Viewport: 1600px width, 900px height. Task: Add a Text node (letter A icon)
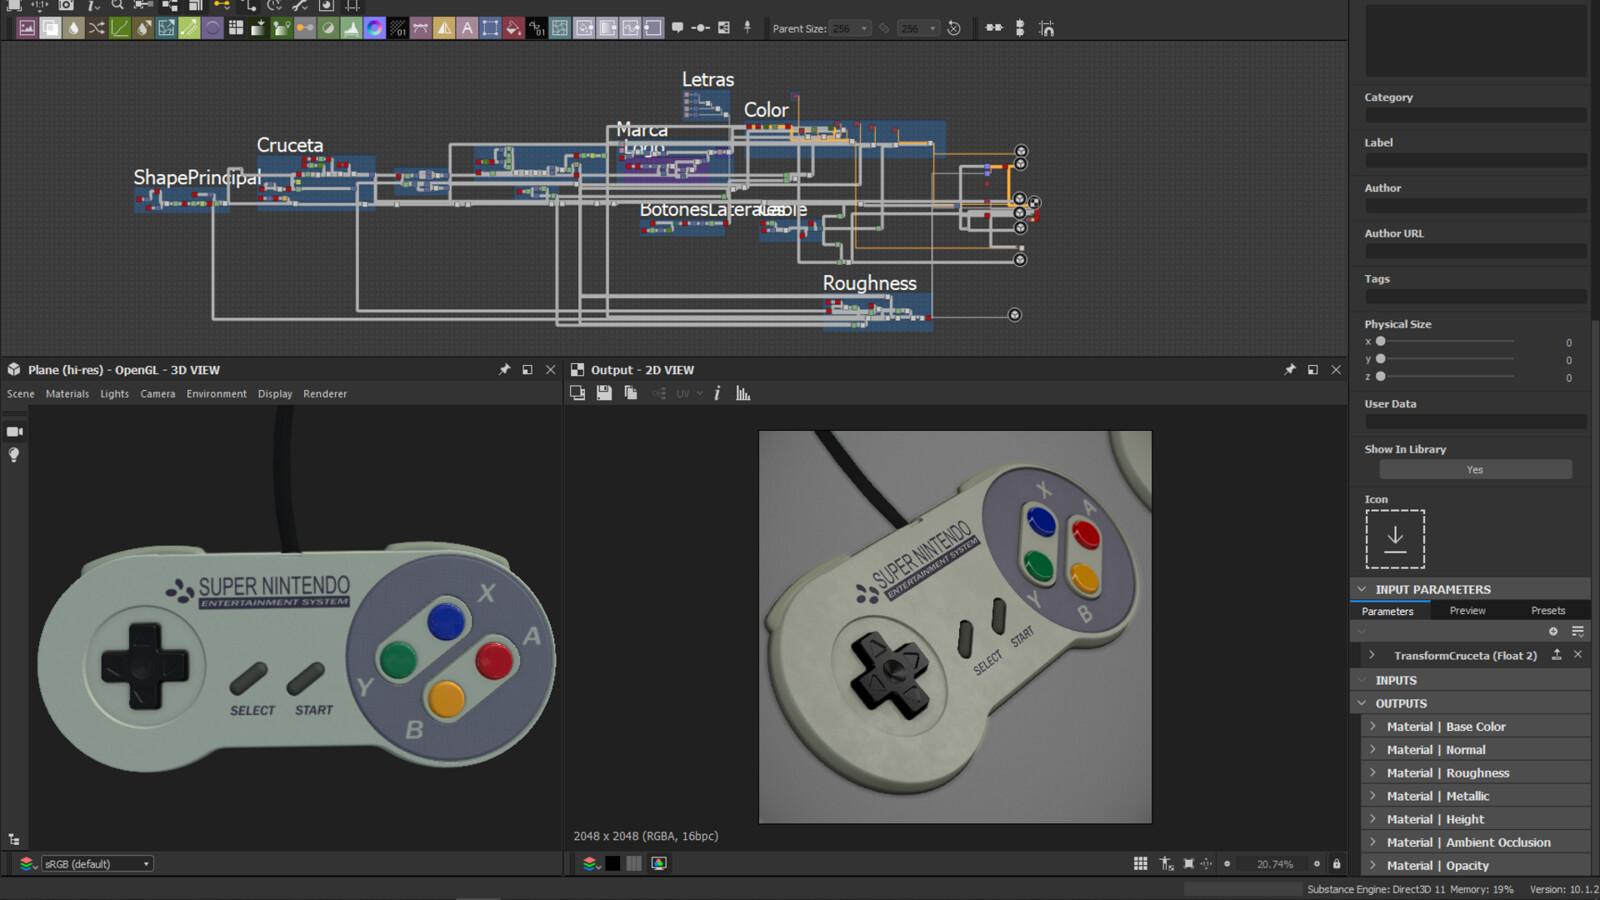pyautogui.click(x=467, y=28)
